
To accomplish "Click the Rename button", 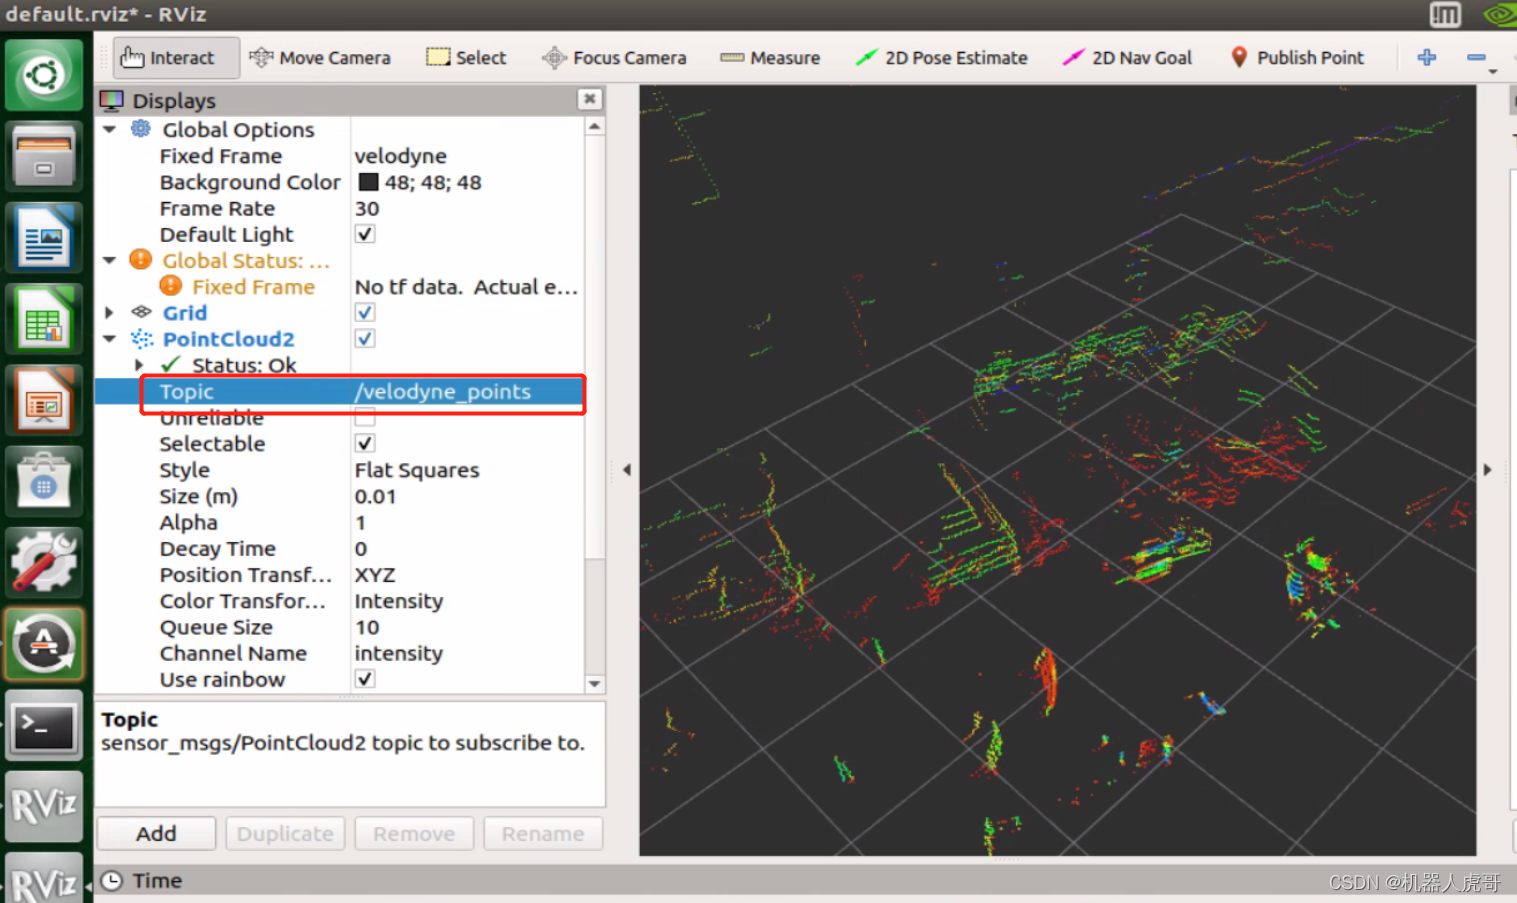I will click(x=543, y=833).
